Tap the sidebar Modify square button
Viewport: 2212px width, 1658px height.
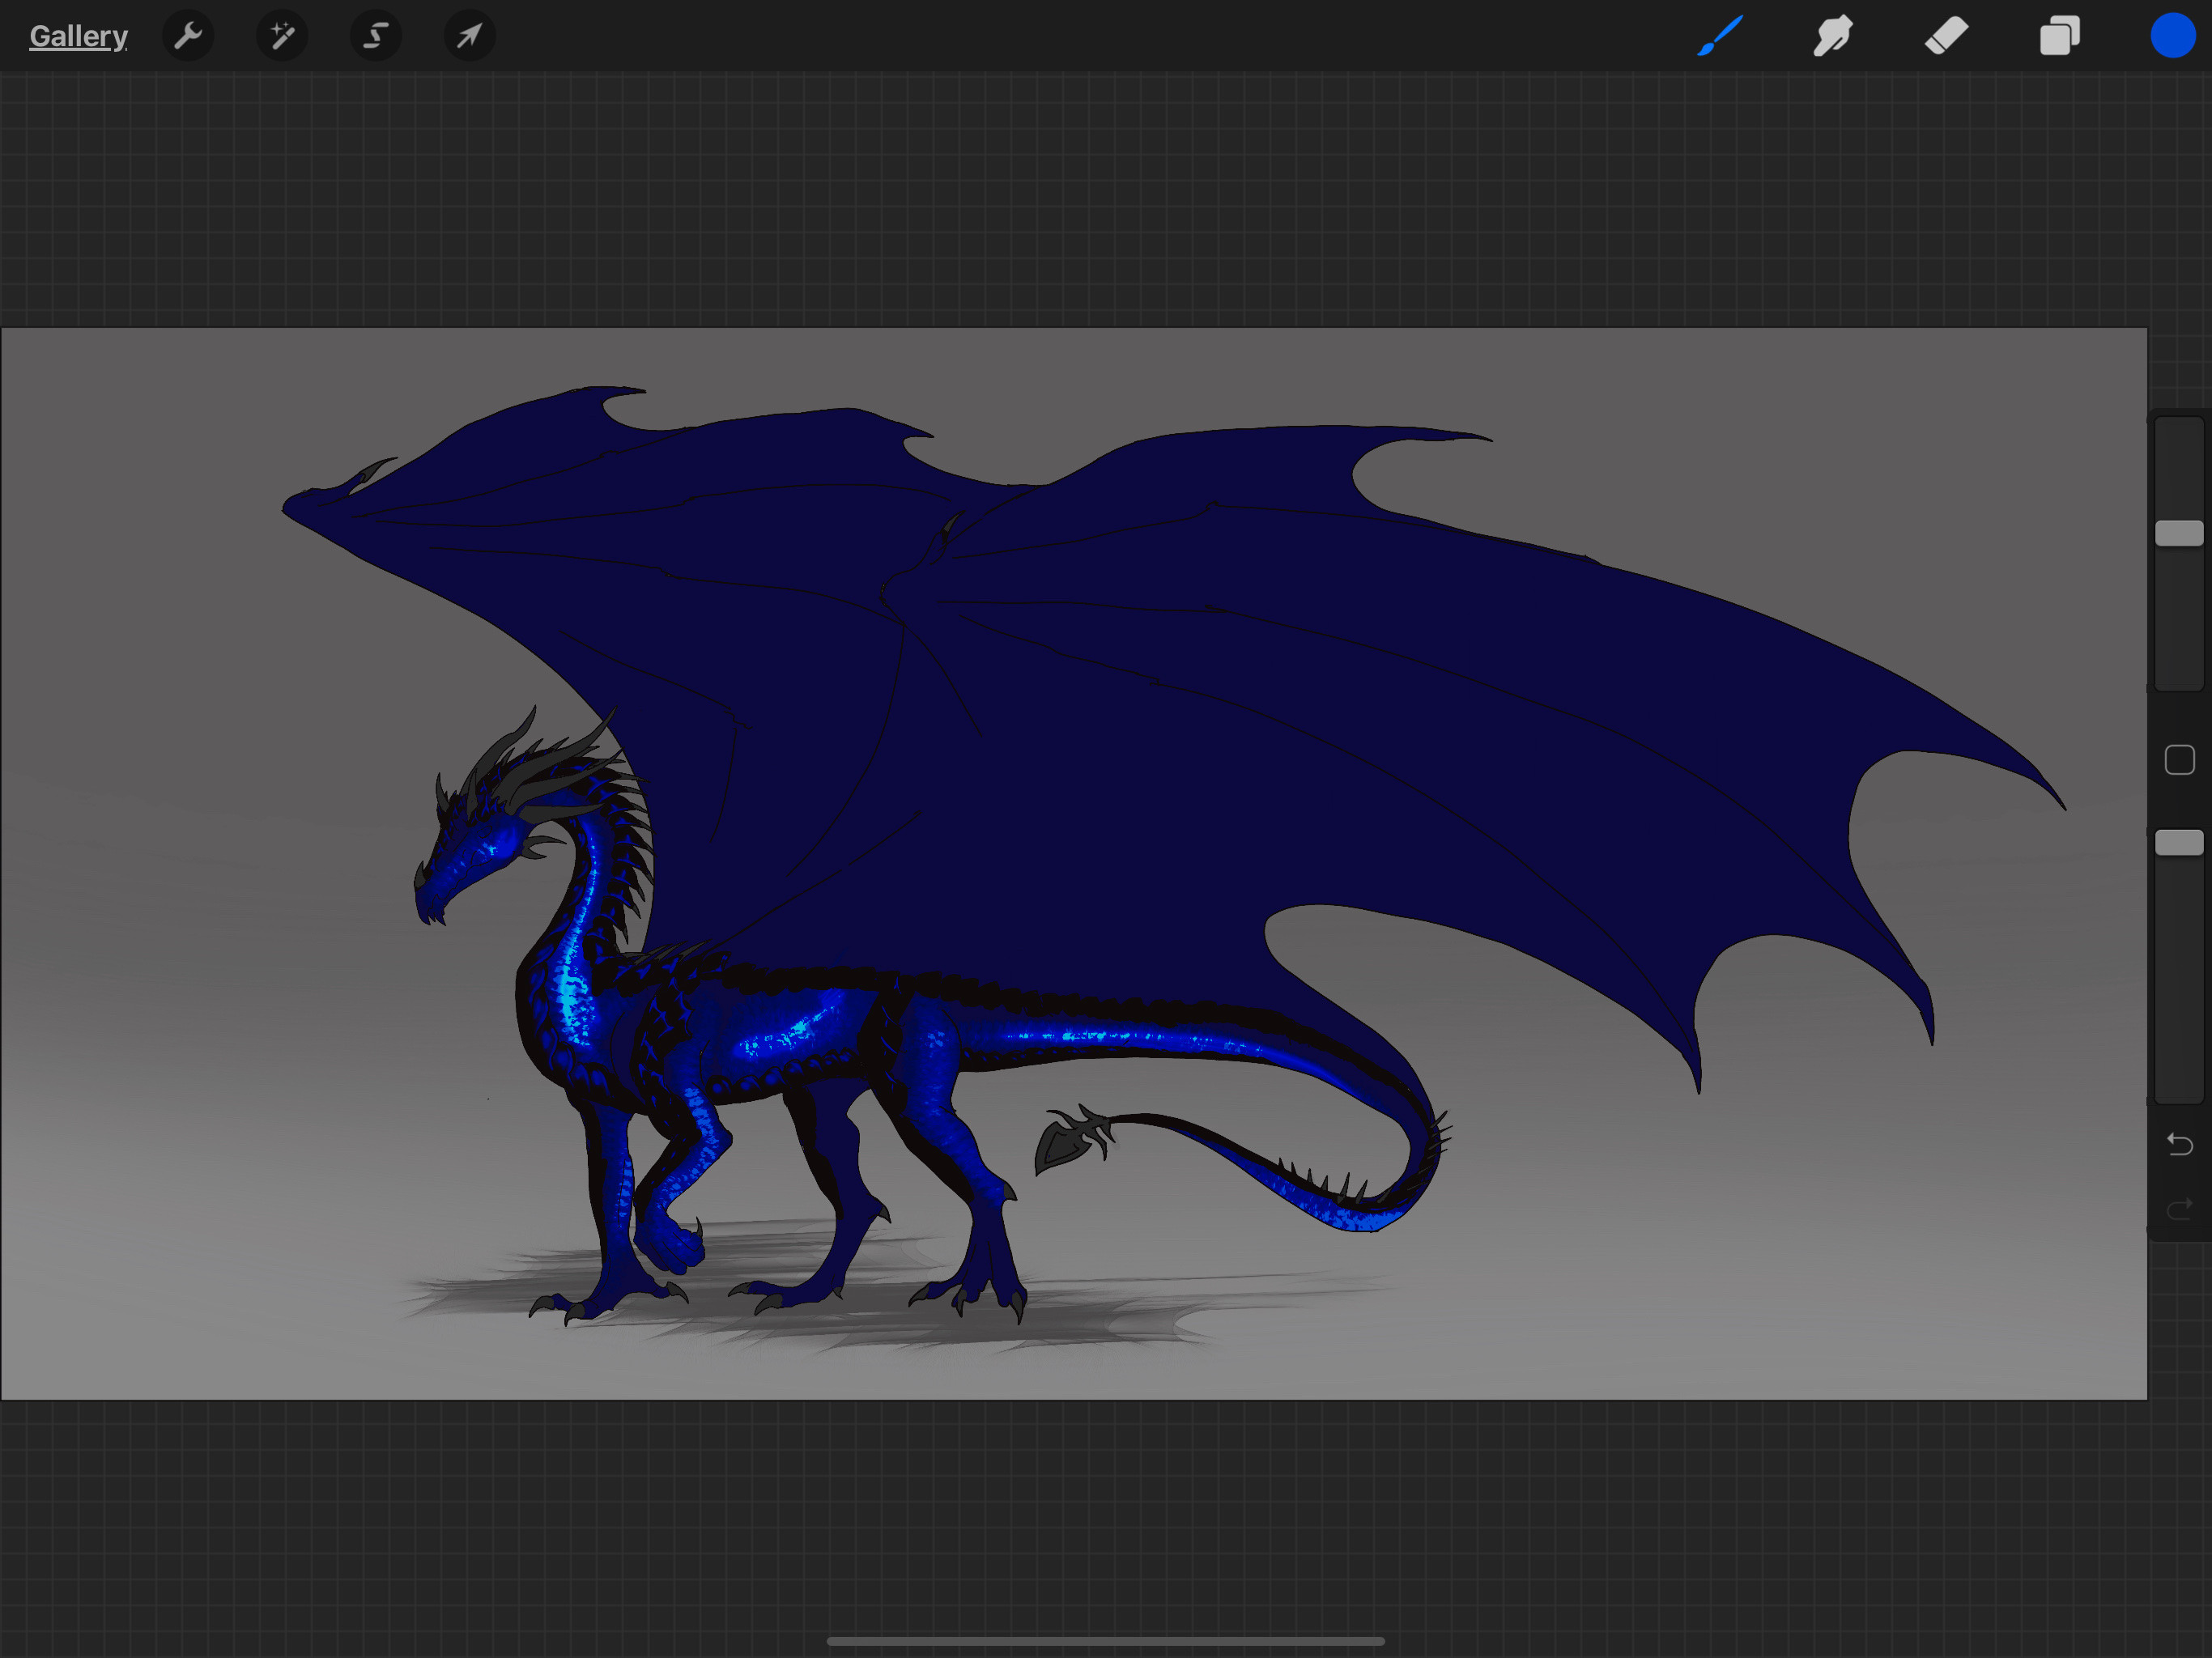click(2180, 760)
